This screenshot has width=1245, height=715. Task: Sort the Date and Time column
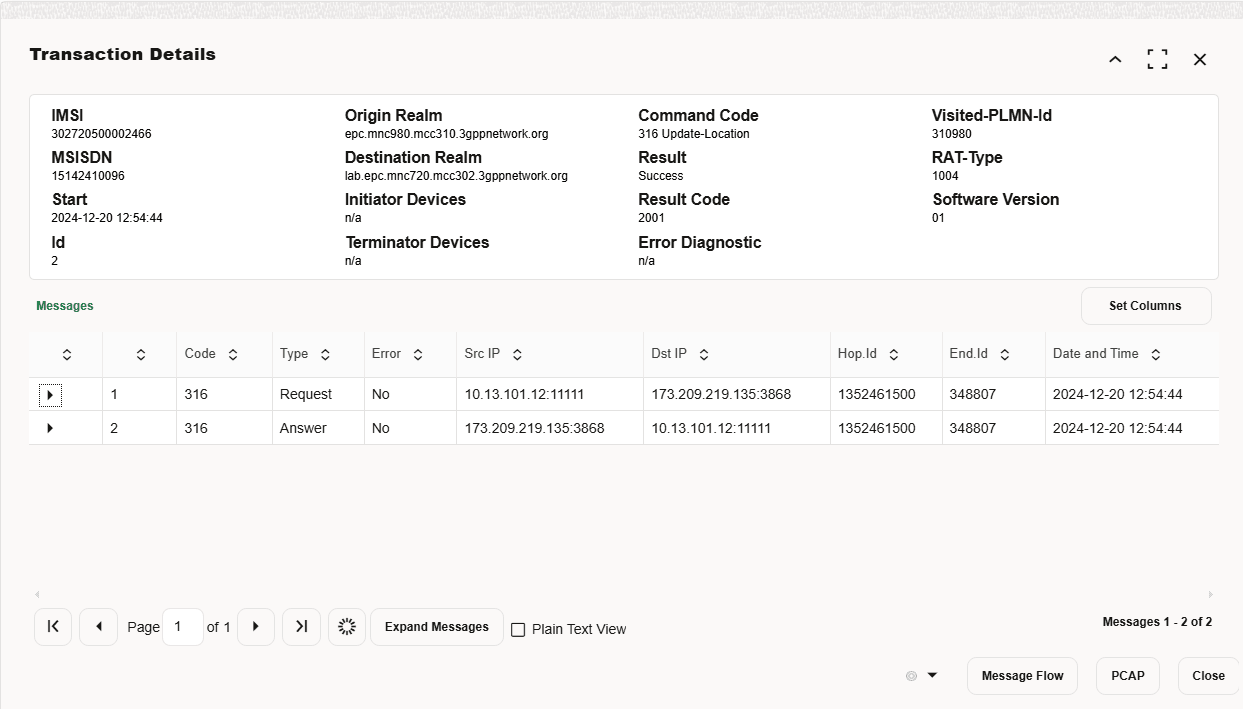(1155, 353)
